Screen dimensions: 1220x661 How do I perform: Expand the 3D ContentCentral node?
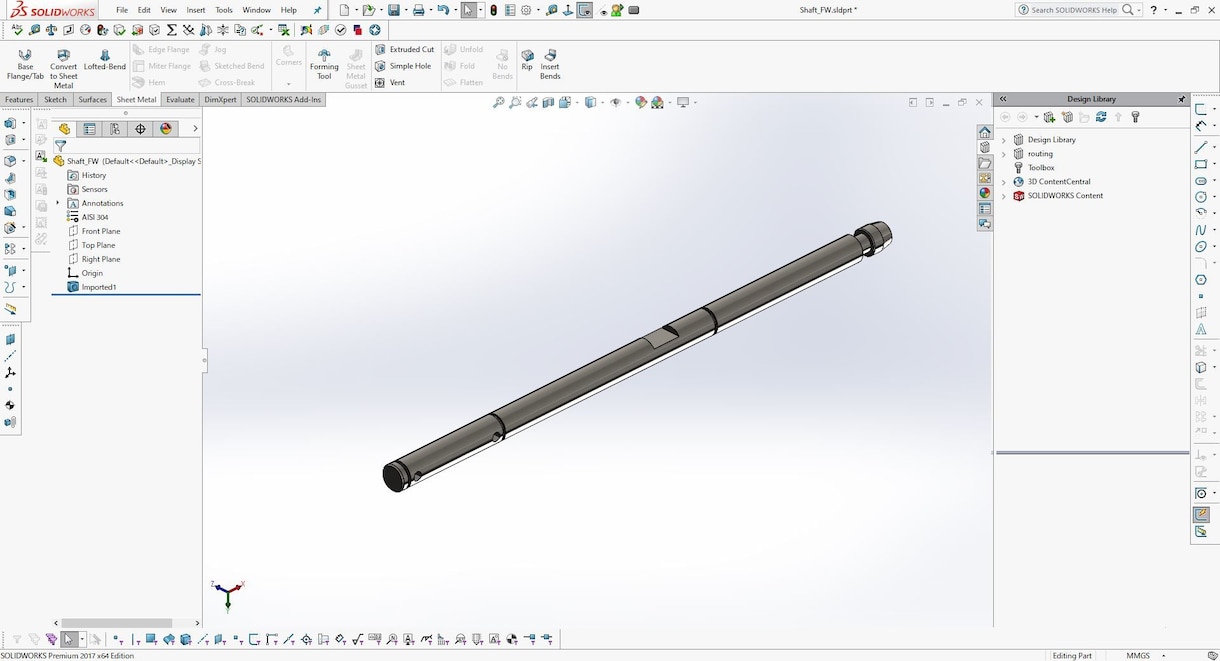point(1004,182)
